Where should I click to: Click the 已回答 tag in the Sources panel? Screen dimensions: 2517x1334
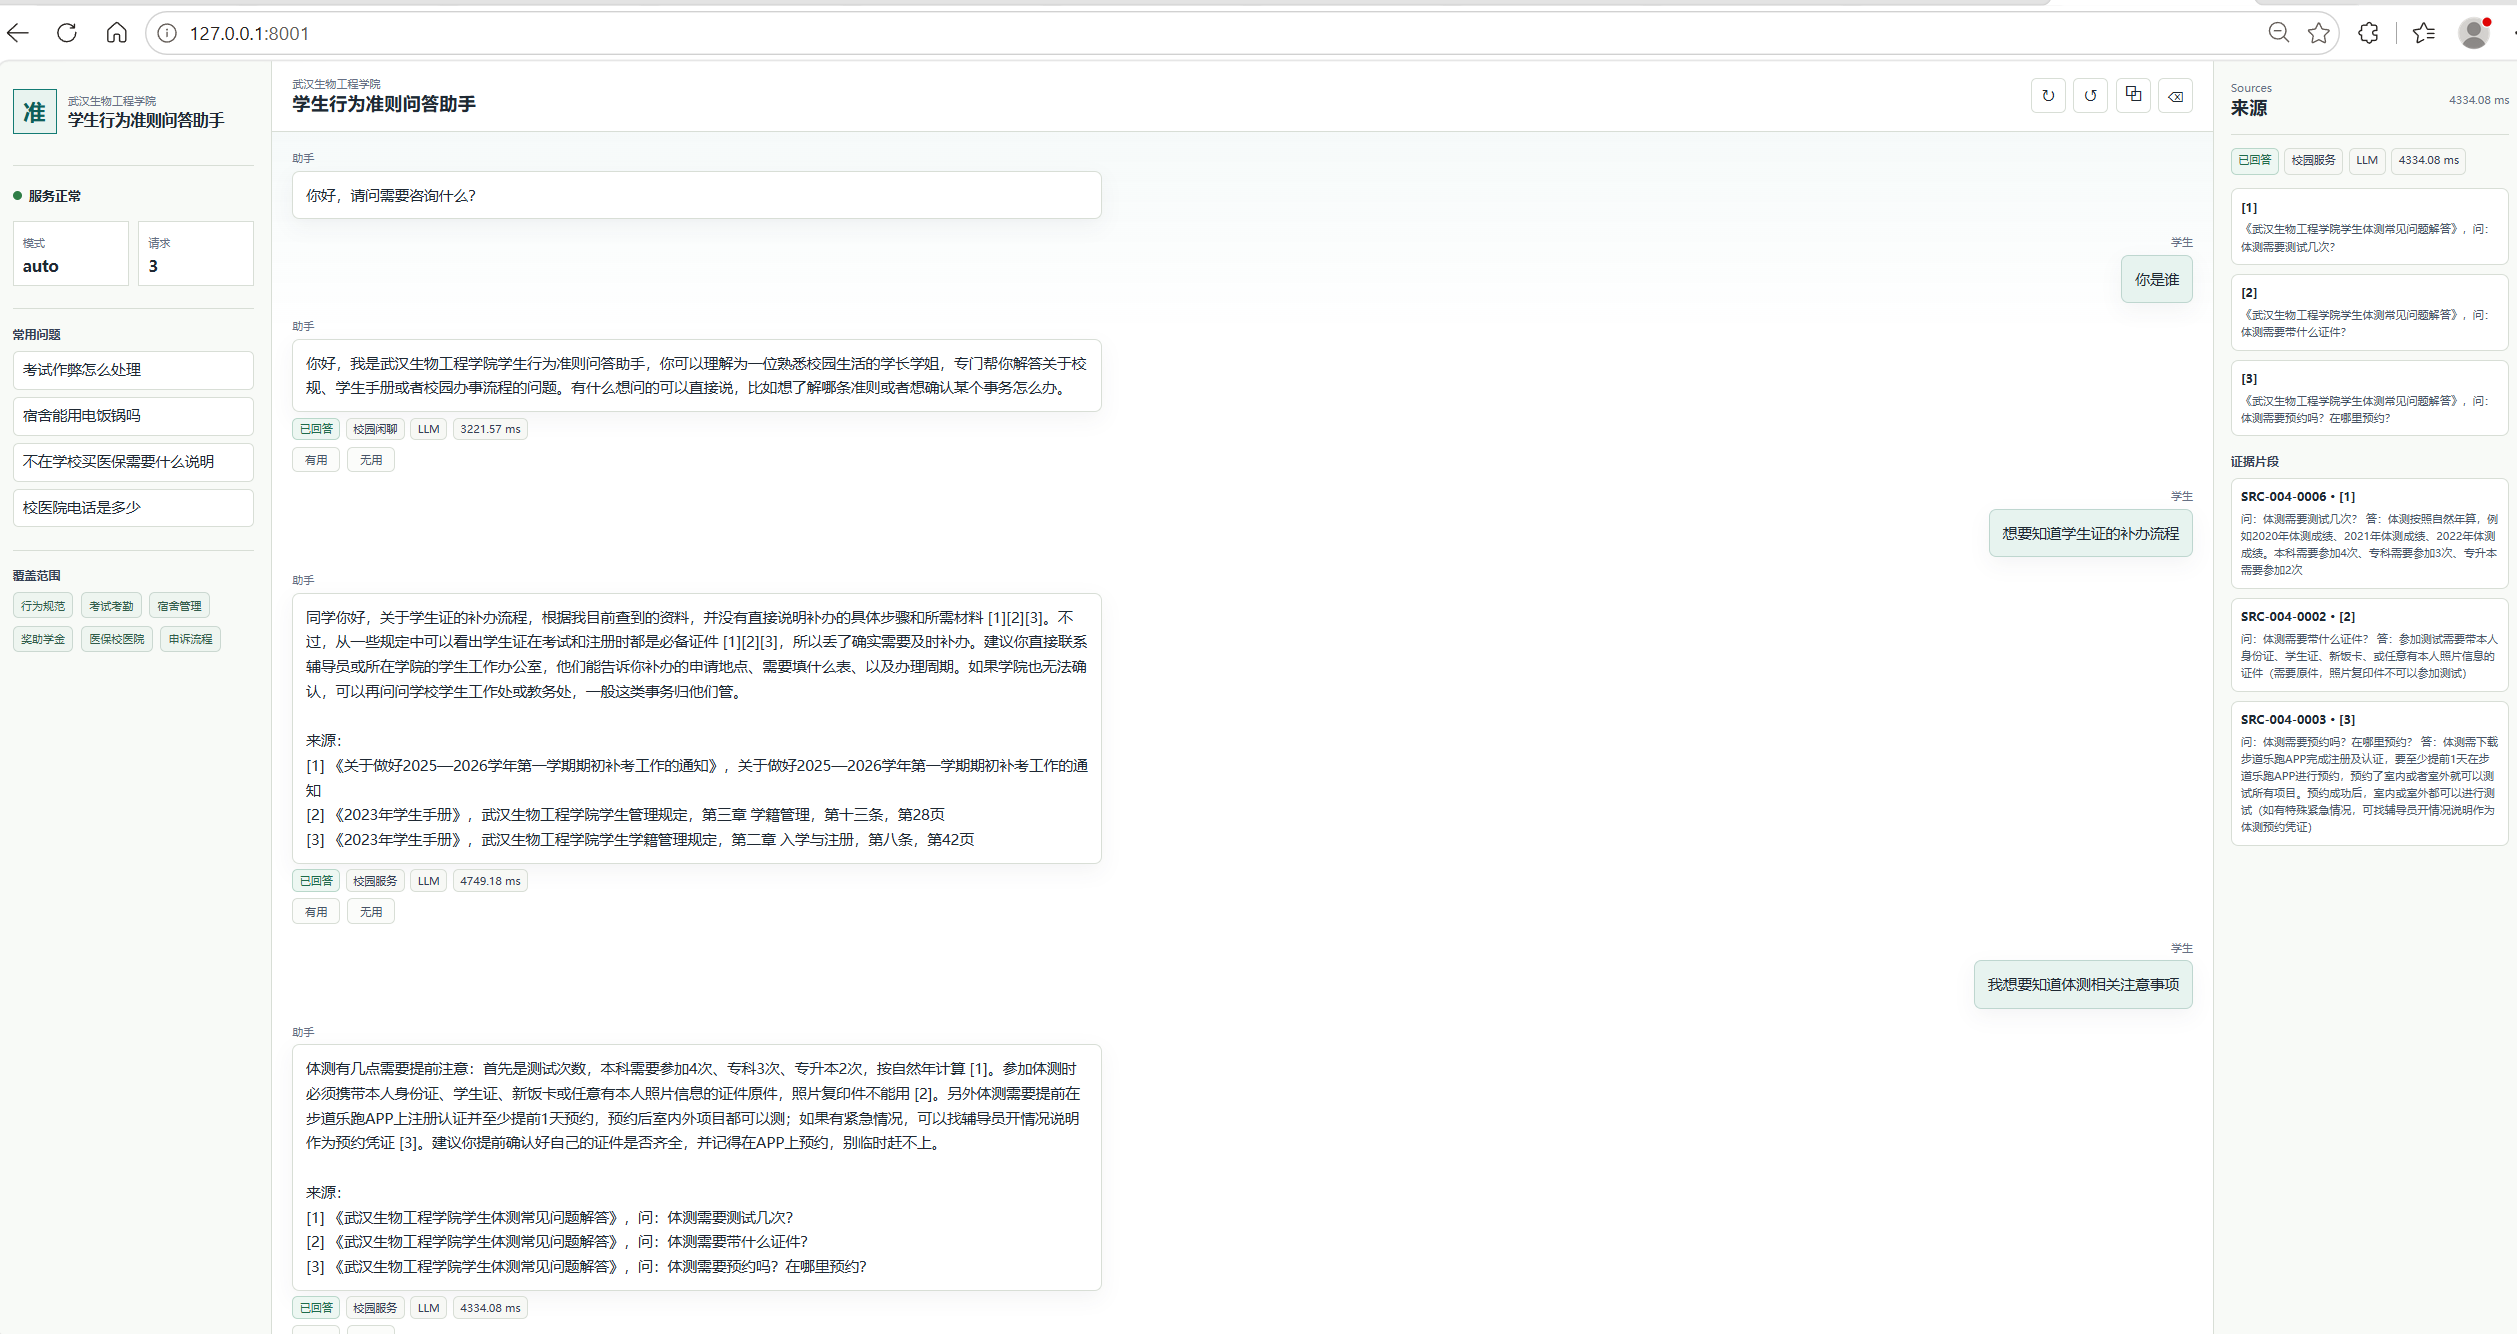(2254, 160)
